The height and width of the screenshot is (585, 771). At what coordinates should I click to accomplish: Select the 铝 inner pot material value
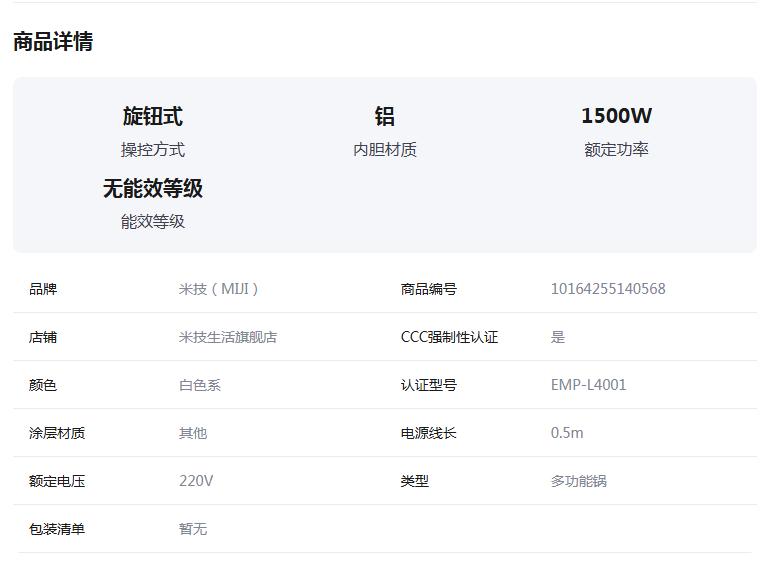click(385, 116)
